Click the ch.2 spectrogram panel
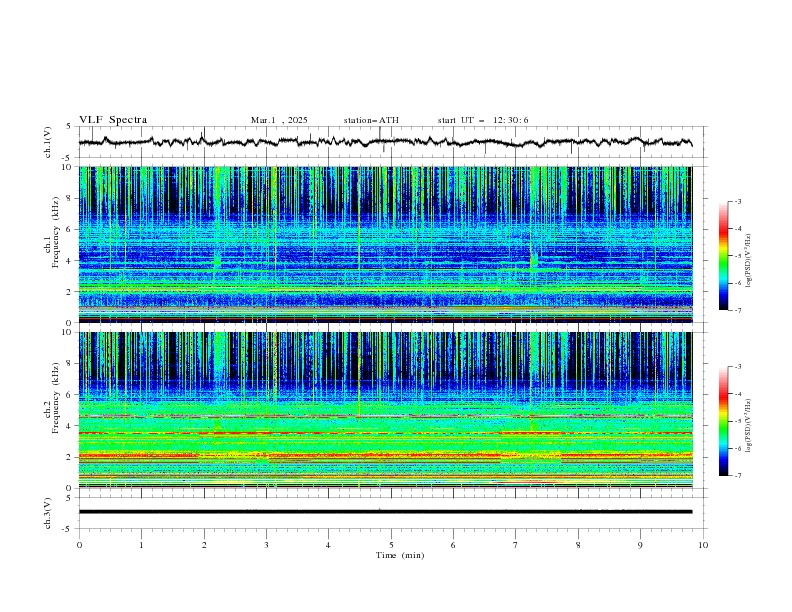Screen dimensions: 792x612 pos(385,410)
